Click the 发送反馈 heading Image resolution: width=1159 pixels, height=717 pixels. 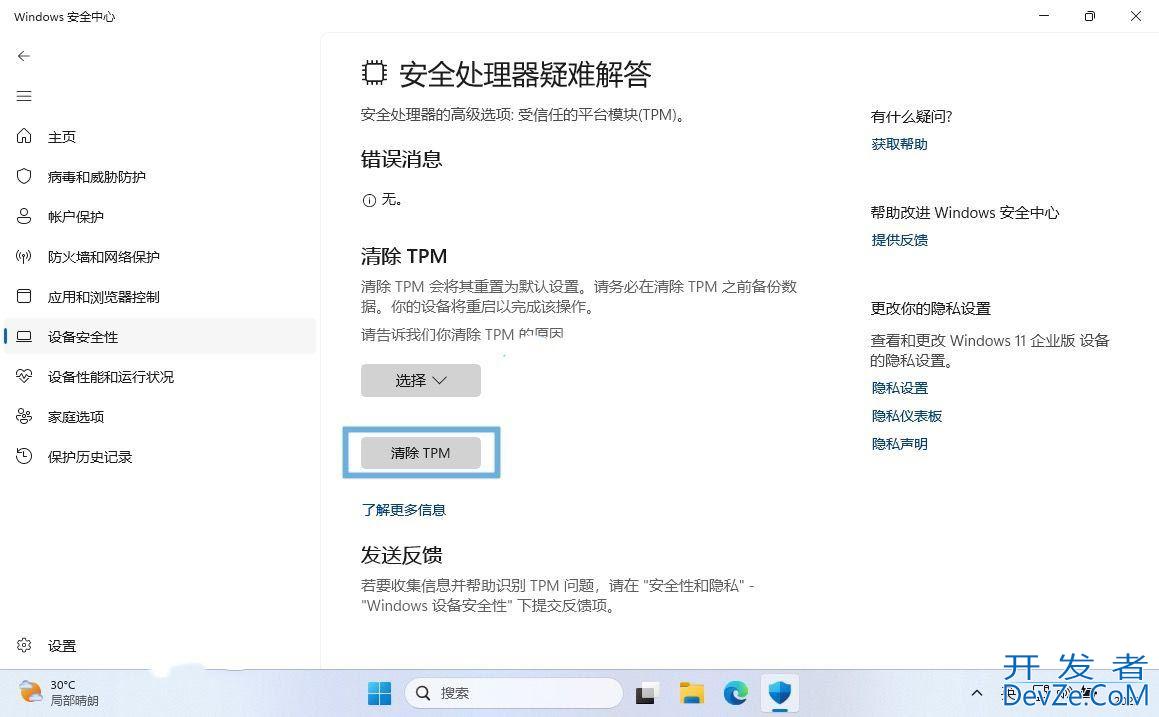coord(401,554)
